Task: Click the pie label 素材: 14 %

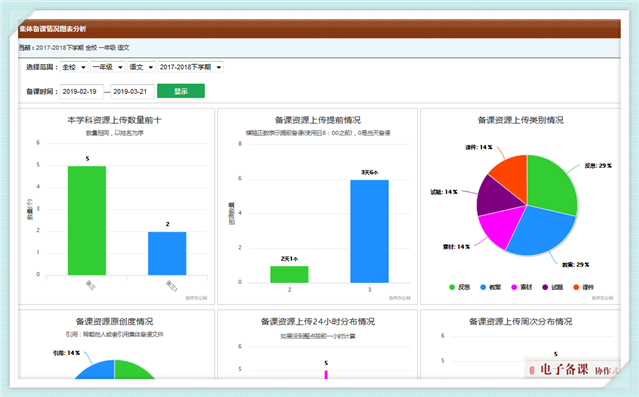Action: [456, 247]
